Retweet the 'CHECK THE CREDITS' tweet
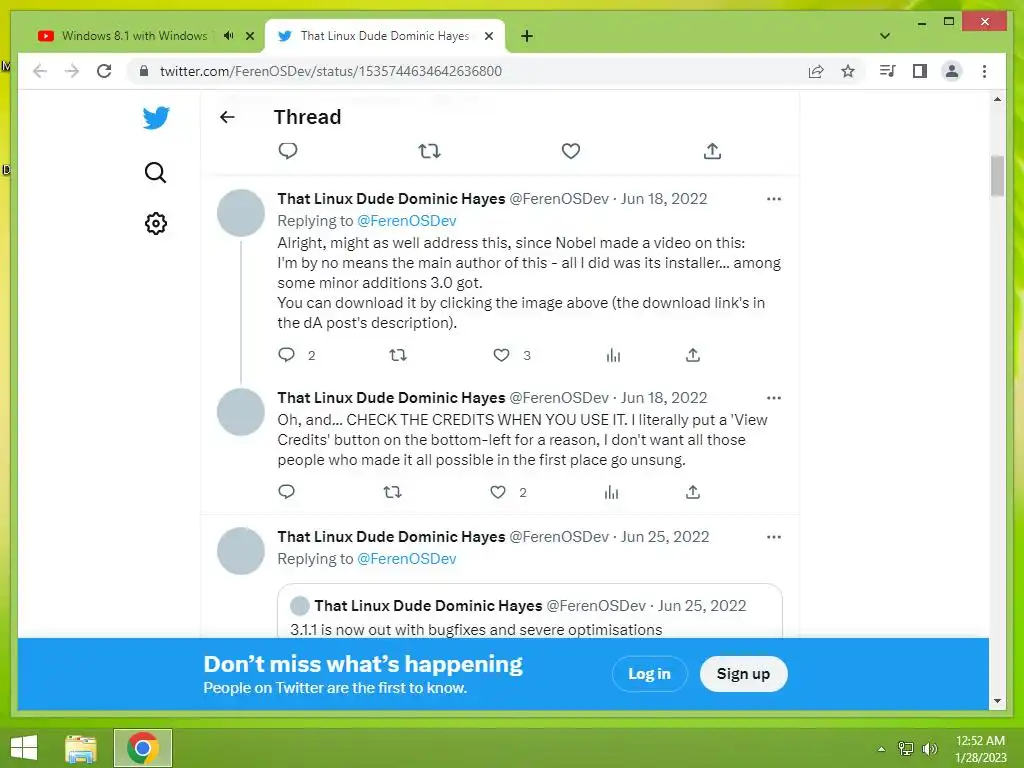The height and width of the screenshot is (768, 1024). pyautogui.click(x=392, y=492)
